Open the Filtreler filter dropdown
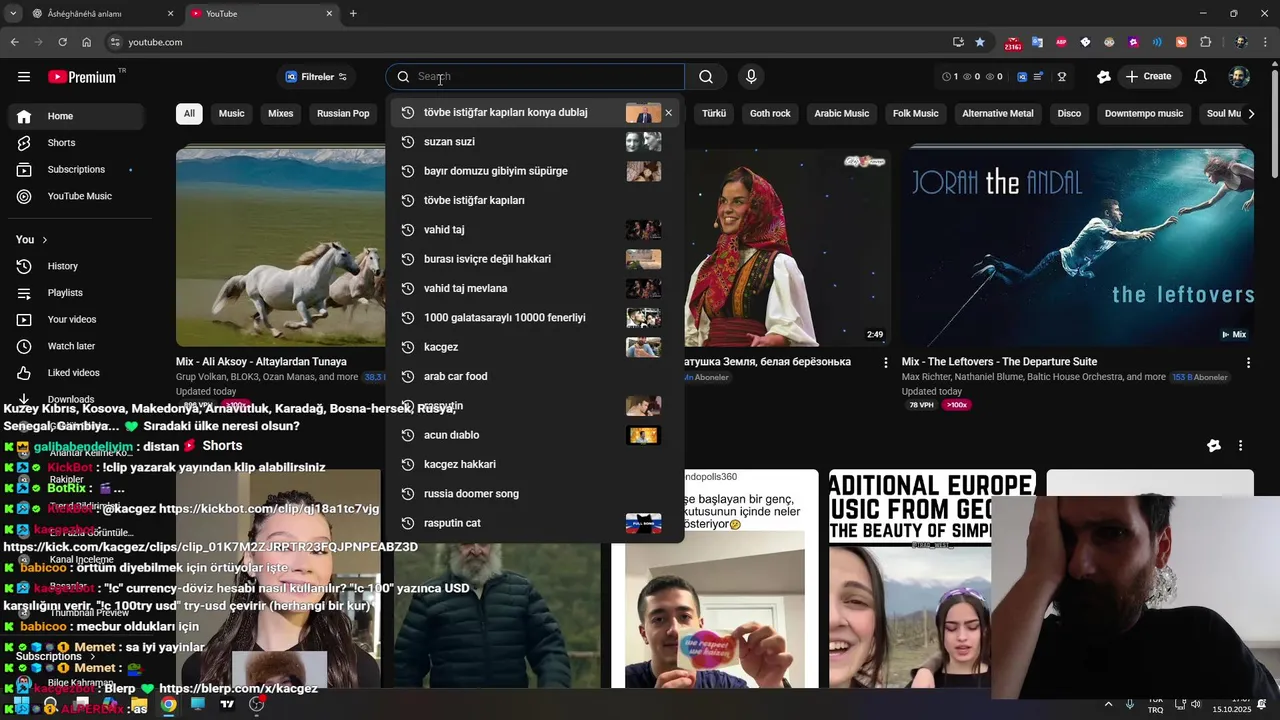Image resolution: width=1280 pixels, height=720 pixels. pos(316,77)
